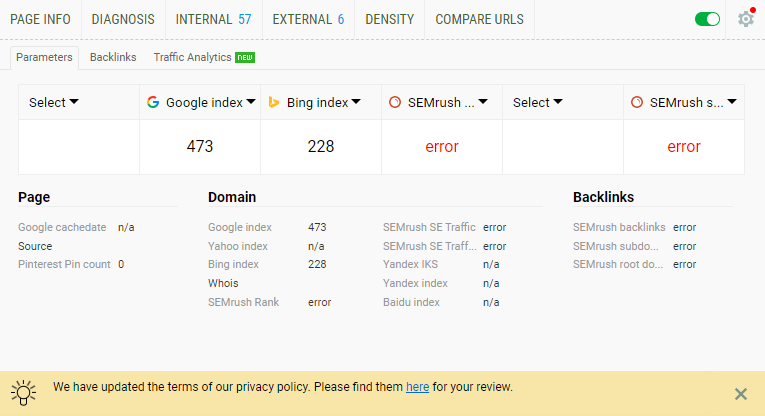Click the red error under SEMrush s... column

pos(684,146)
